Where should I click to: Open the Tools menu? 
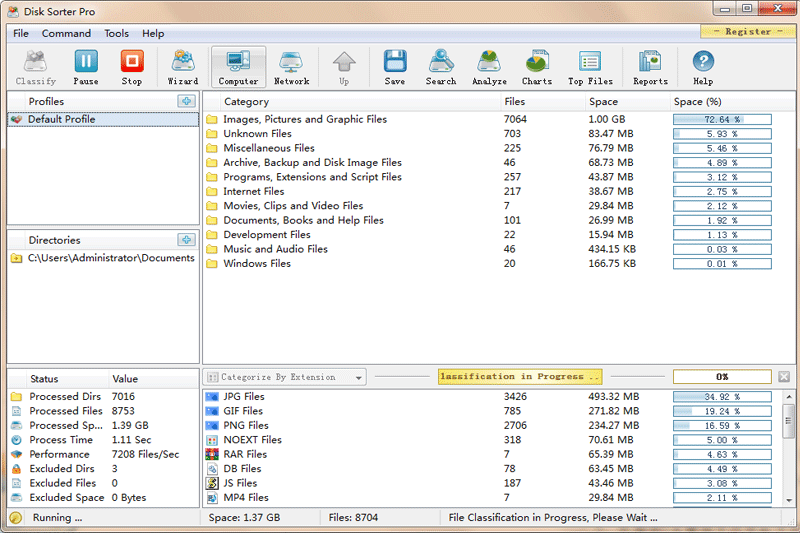point(117,33)
